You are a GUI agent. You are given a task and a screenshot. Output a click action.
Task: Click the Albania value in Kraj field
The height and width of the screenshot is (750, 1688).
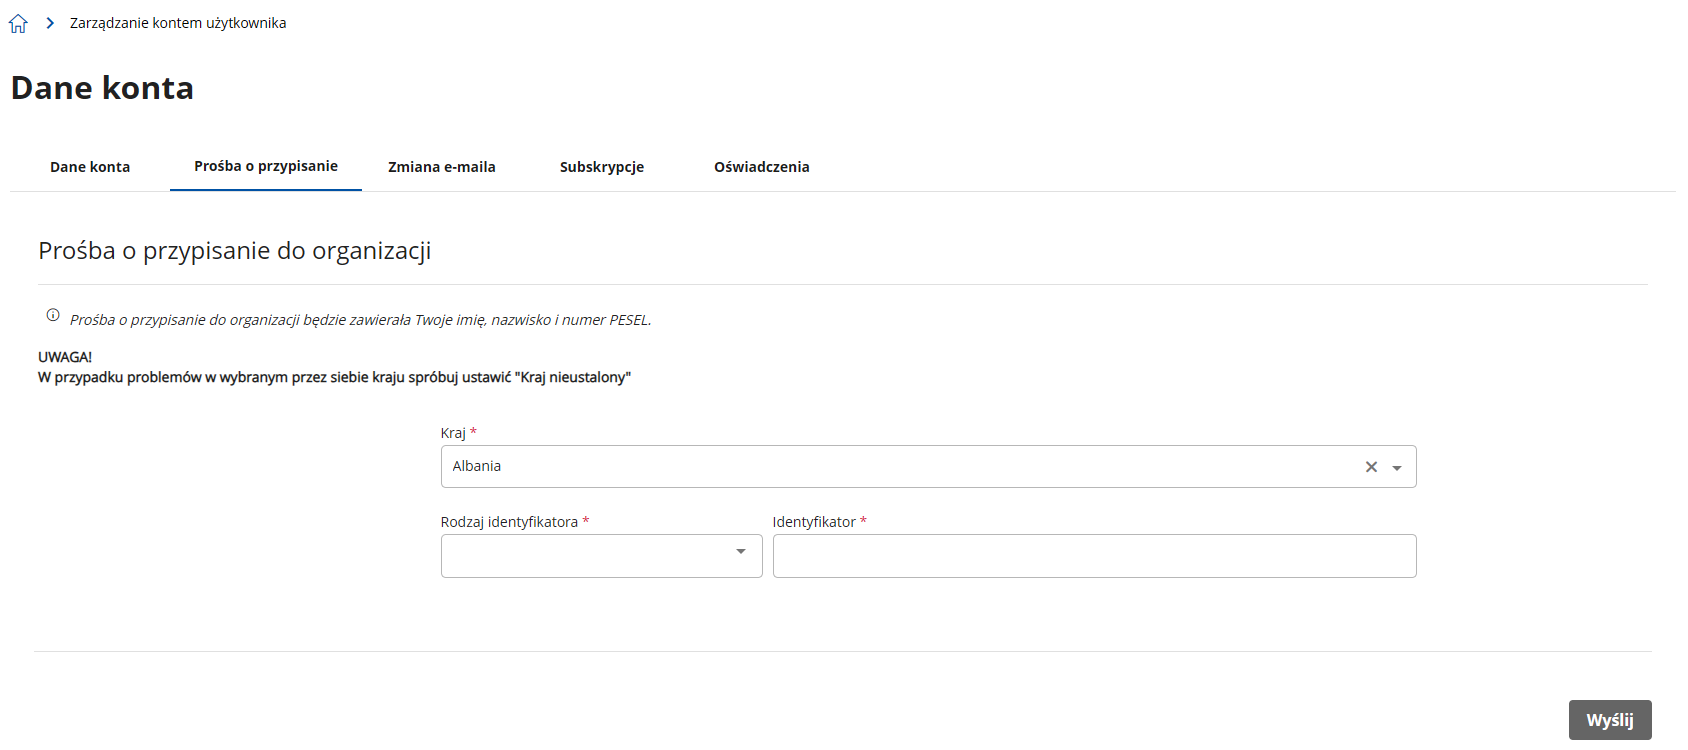coord(477,466)
